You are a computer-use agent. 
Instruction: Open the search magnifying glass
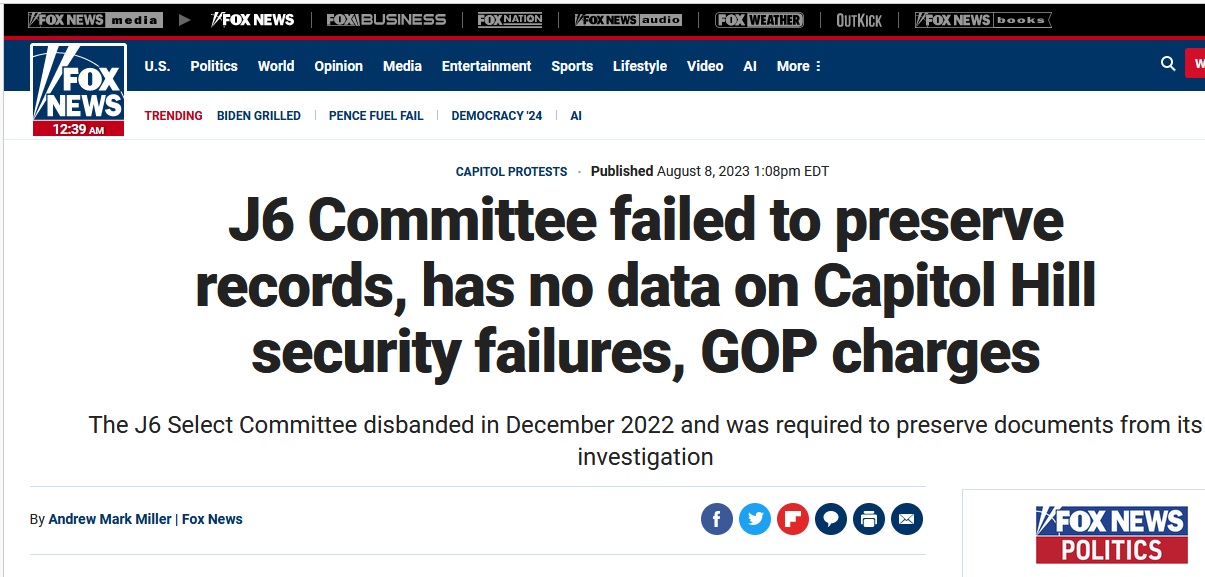(x=1168, y=64)
